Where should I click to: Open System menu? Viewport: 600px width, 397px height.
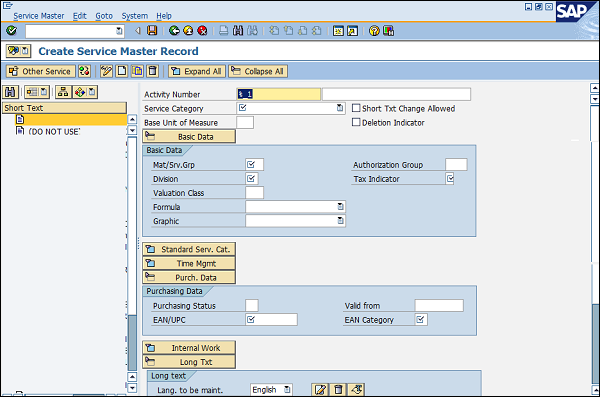(x=135, y=16)
